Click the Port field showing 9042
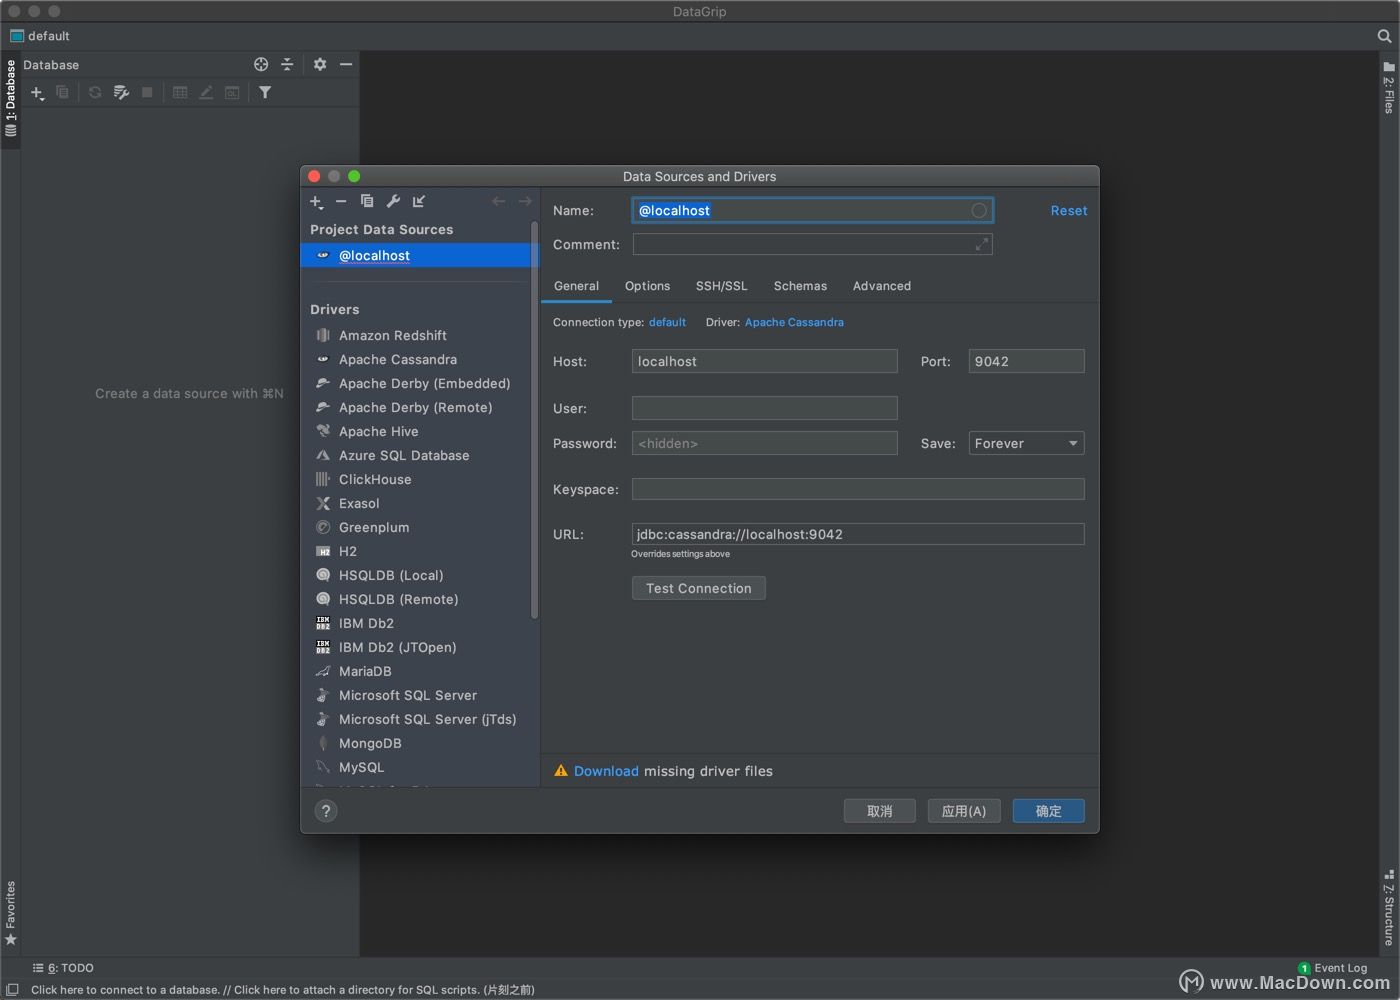 (x=1026, y=361)
